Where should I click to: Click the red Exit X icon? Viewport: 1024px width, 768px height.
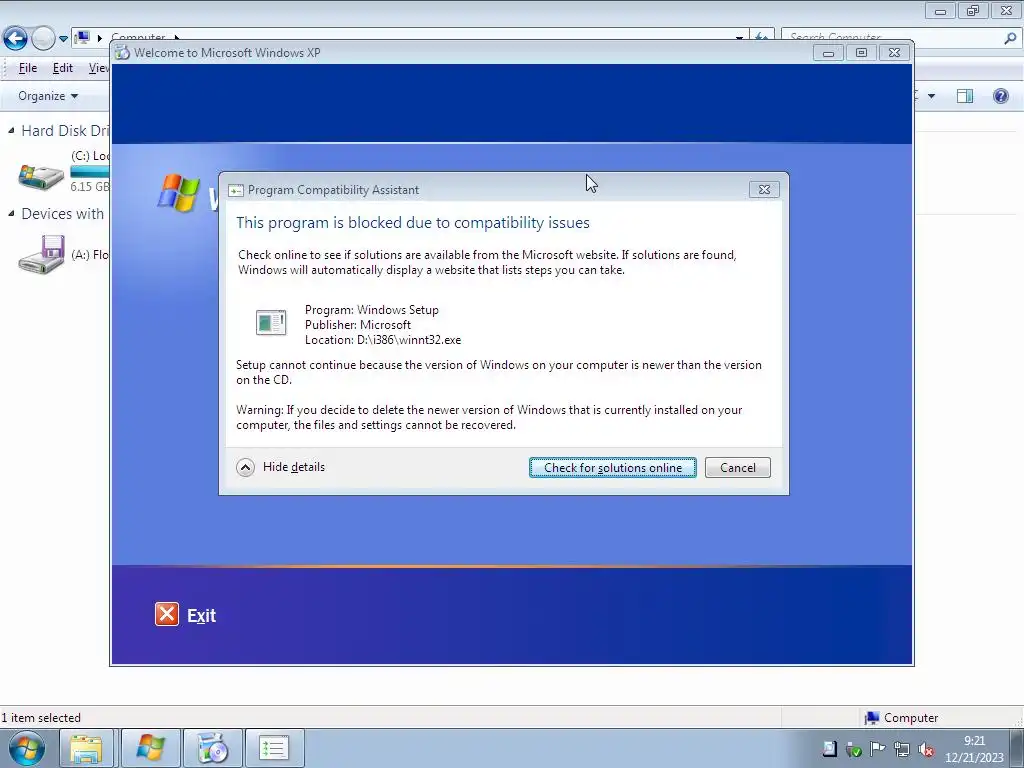pyautogui.click(x=167, y=615)
